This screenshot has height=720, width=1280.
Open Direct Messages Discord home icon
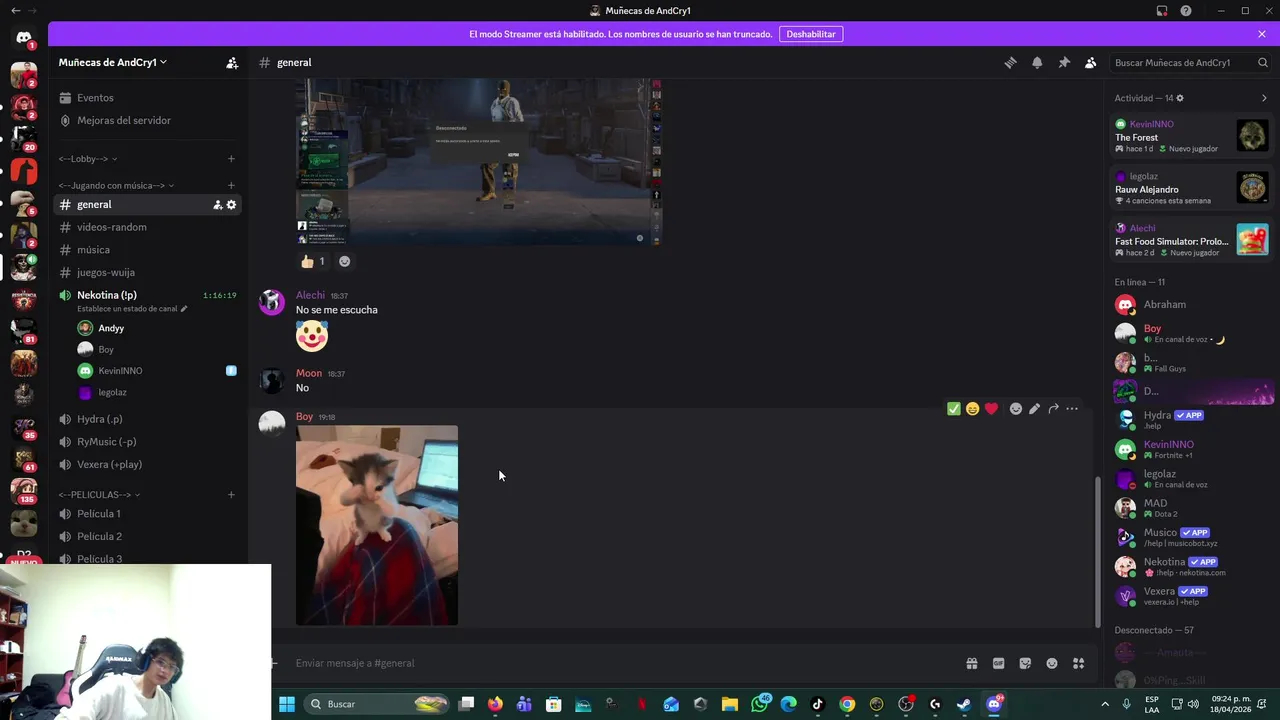tap(24, 38)
